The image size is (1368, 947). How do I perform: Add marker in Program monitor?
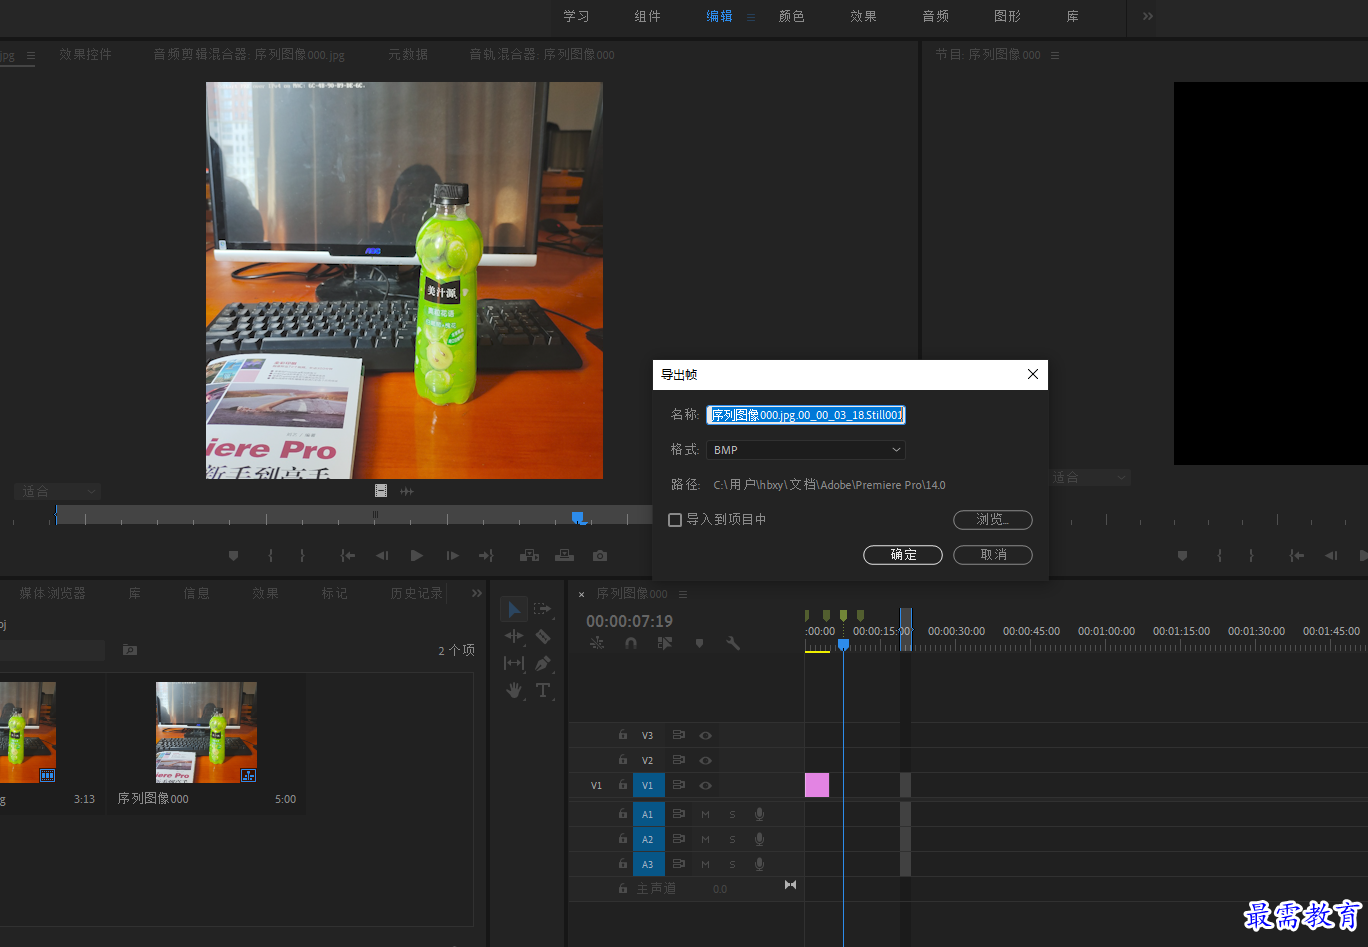tap(1182, 555)
